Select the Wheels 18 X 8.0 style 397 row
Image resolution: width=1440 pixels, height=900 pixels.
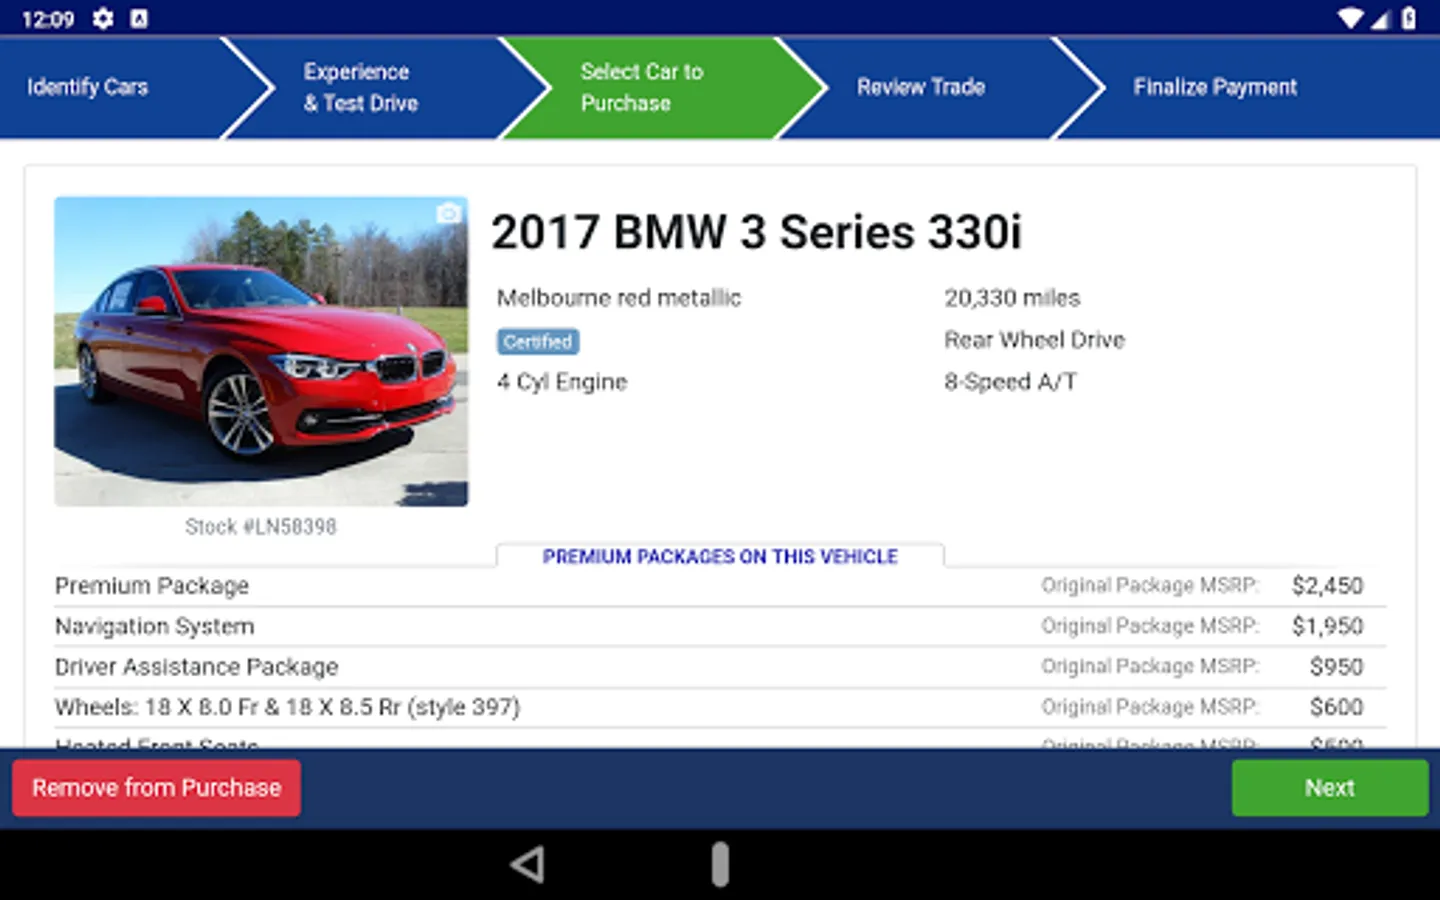coord(720,708)
